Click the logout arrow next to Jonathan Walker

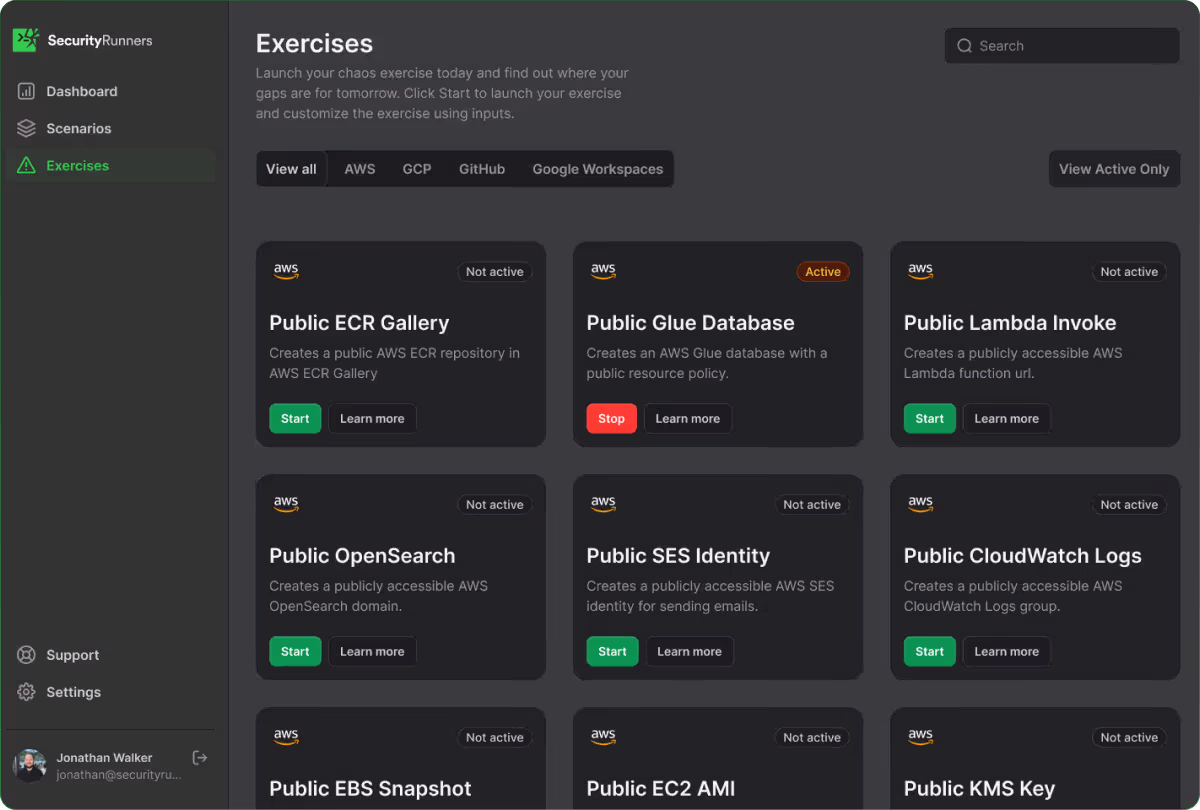click(x=199, y=757)
